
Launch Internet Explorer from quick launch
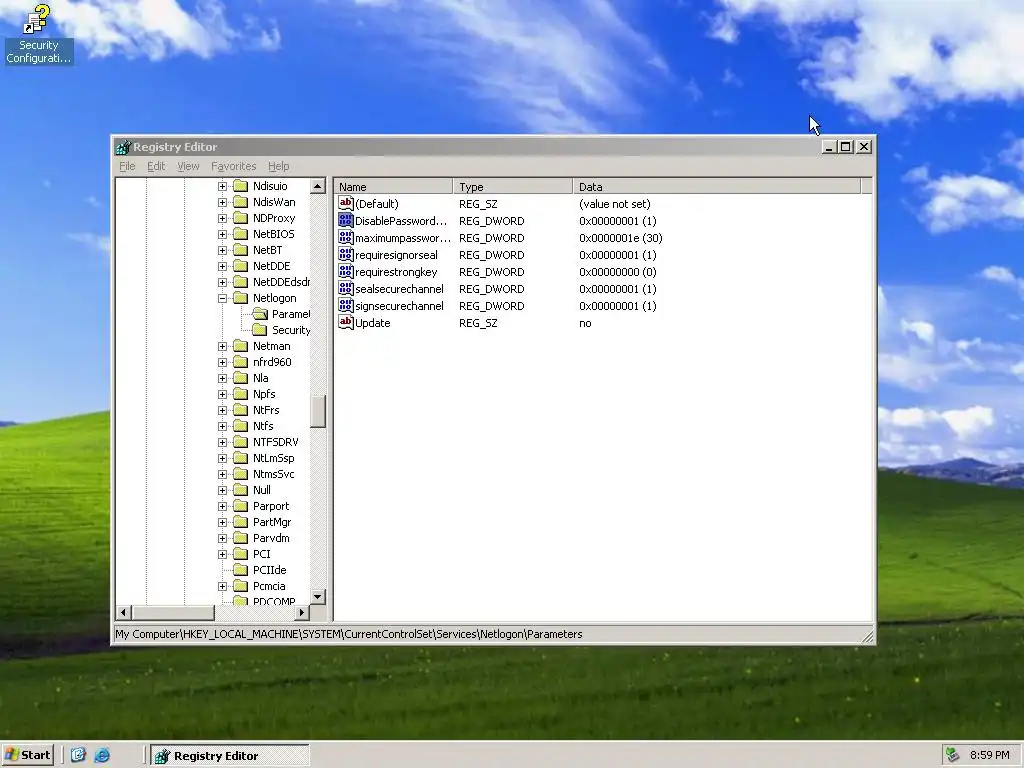click(102, 756)
